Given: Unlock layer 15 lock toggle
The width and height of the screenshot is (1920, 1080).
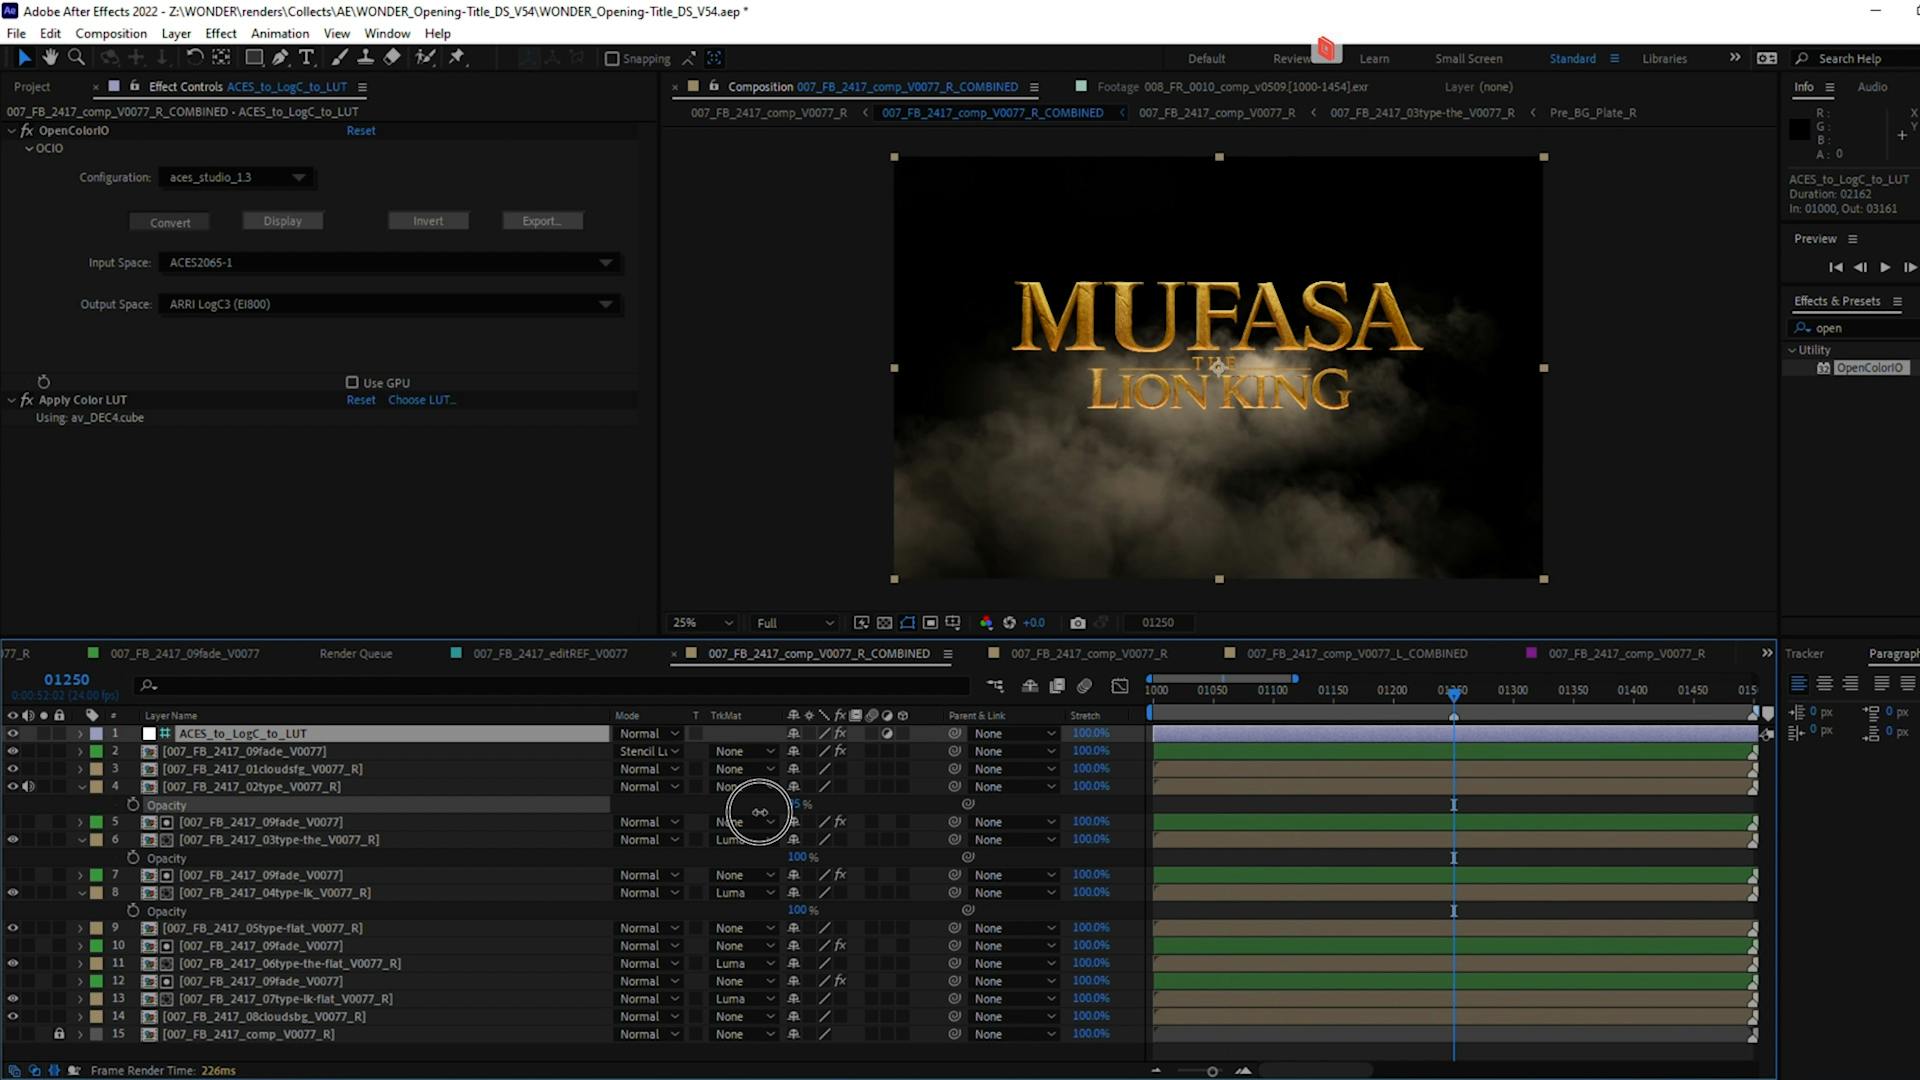Looking at the screenshot, I should [x=59, y=1034].
